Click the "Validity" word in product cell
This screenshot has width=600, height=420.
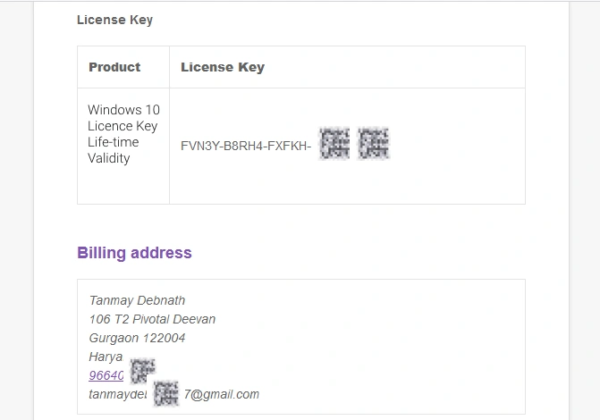point(109,158)
